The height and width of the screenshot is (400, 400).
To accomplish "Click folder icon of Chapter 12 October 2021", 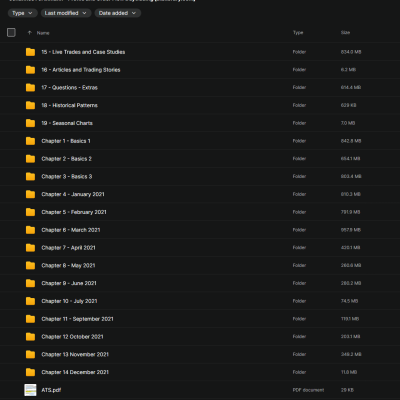I will click(30, 337).
